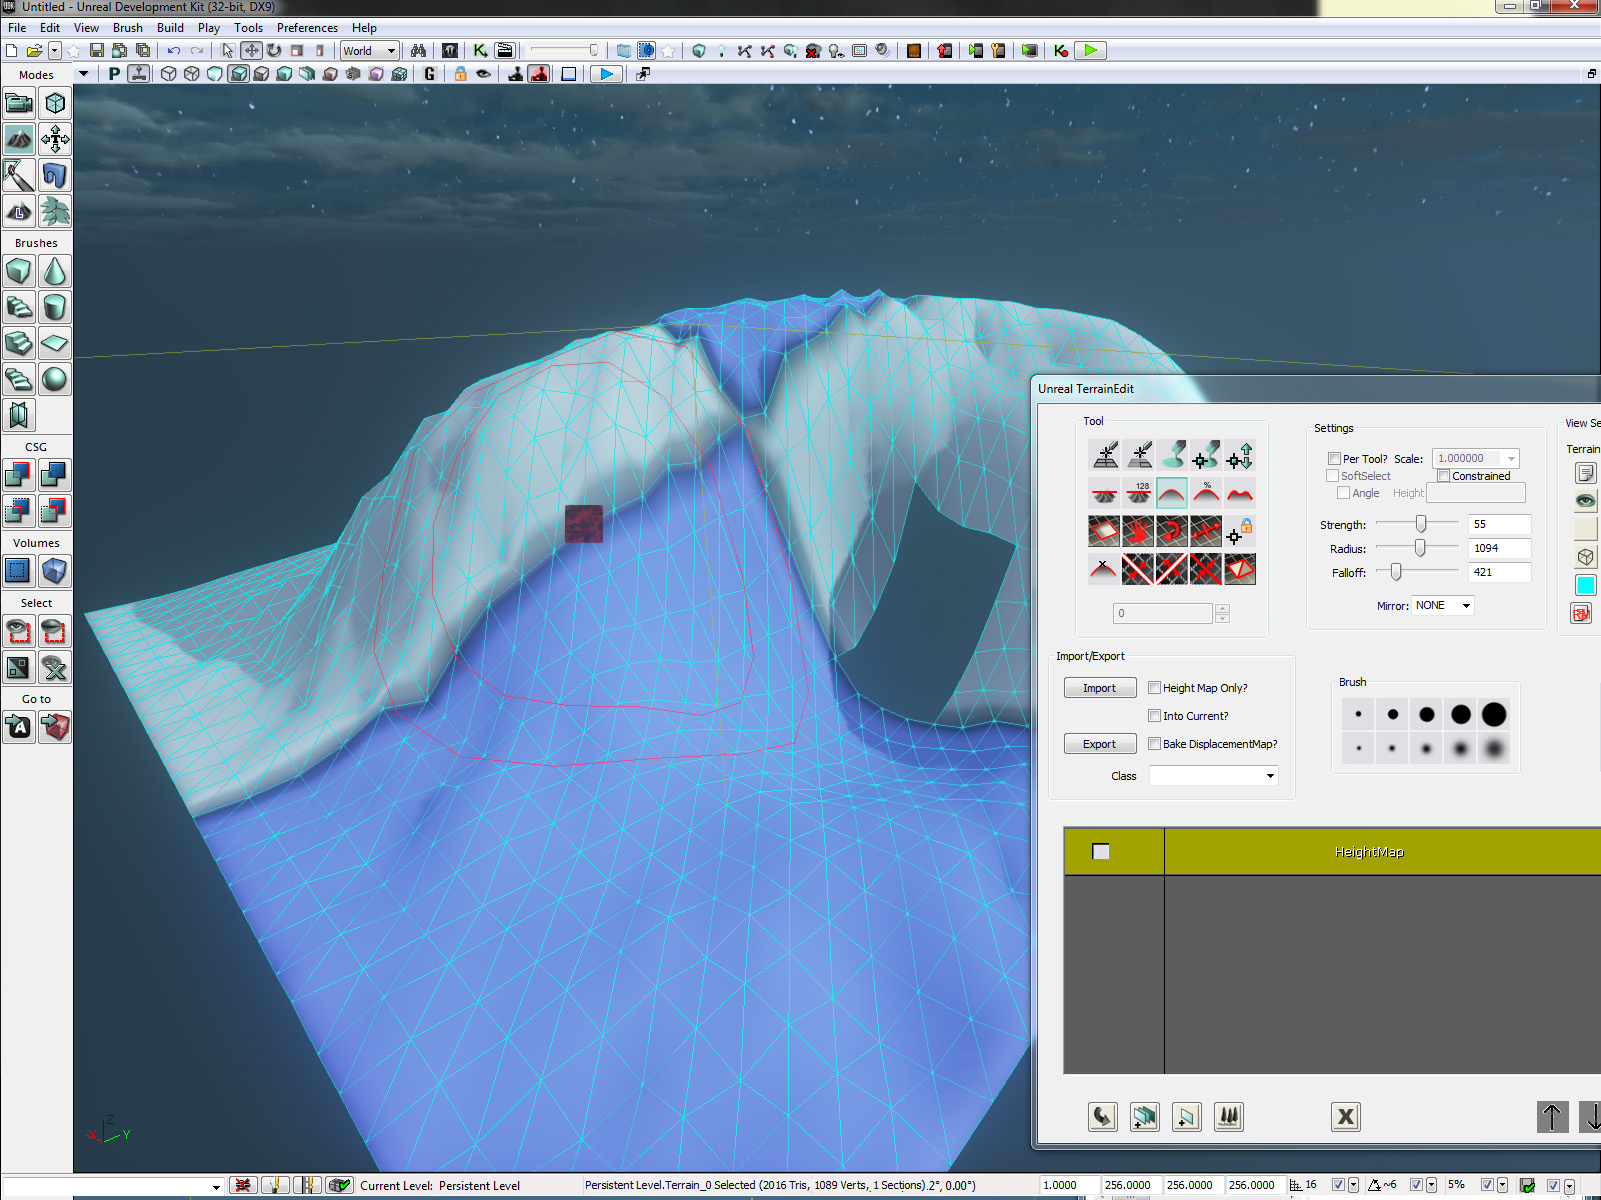
Task: Open the Class dropdown in Import/Export
Action: click(1214, 776)
